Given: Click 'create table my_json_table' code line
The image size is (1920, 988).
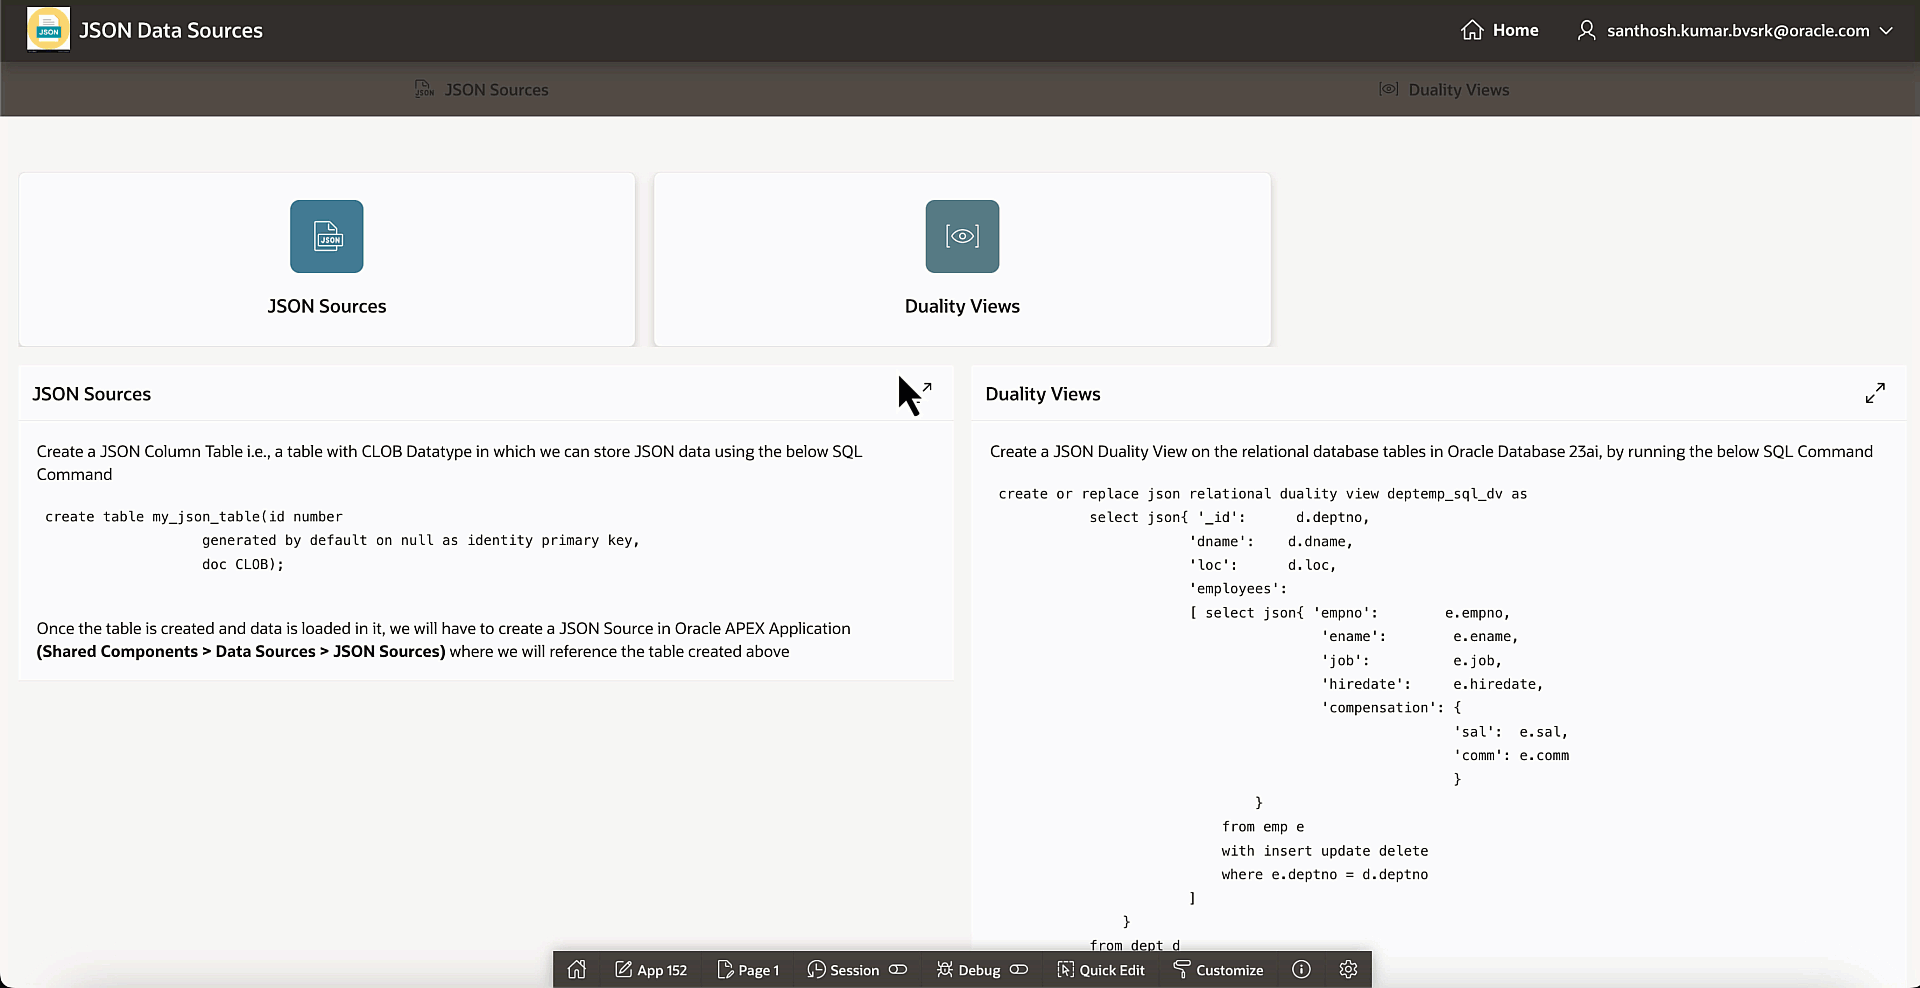Looking at the screenshot, I should (x=194, y=517).
